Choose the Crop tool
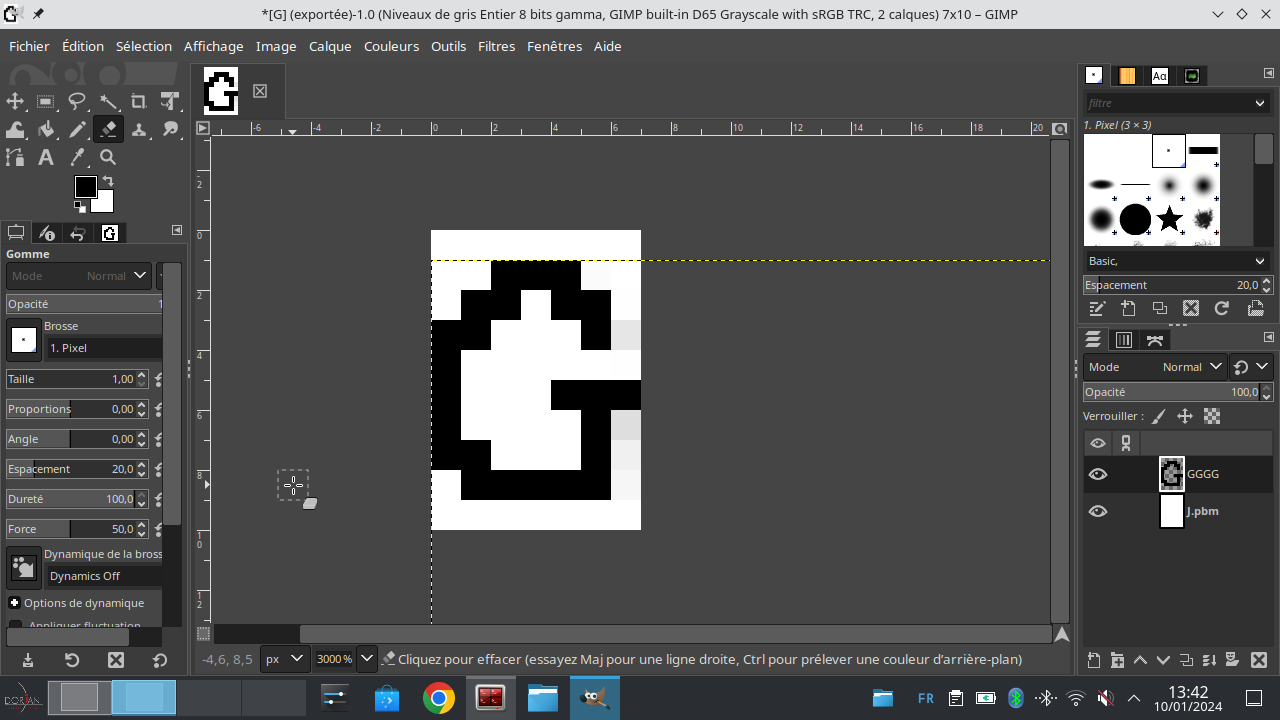Image resolution: width=1280 pixels, height=720 pixels. click(x=139, y=101)
